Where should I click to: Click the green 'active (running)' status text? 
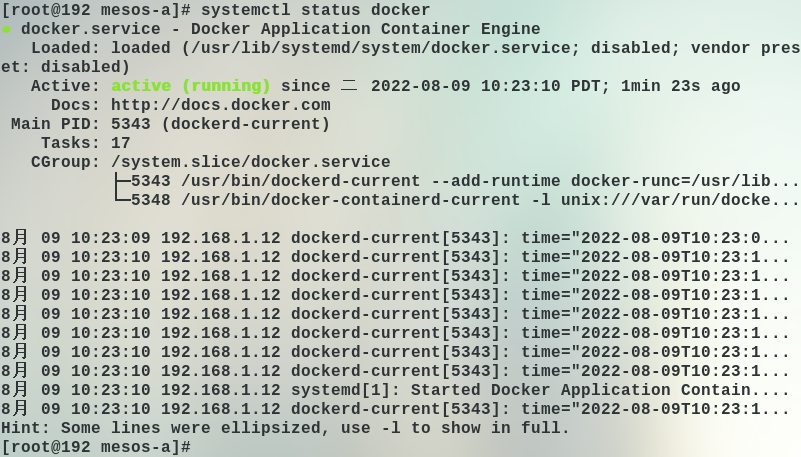[x=191, y=86]
